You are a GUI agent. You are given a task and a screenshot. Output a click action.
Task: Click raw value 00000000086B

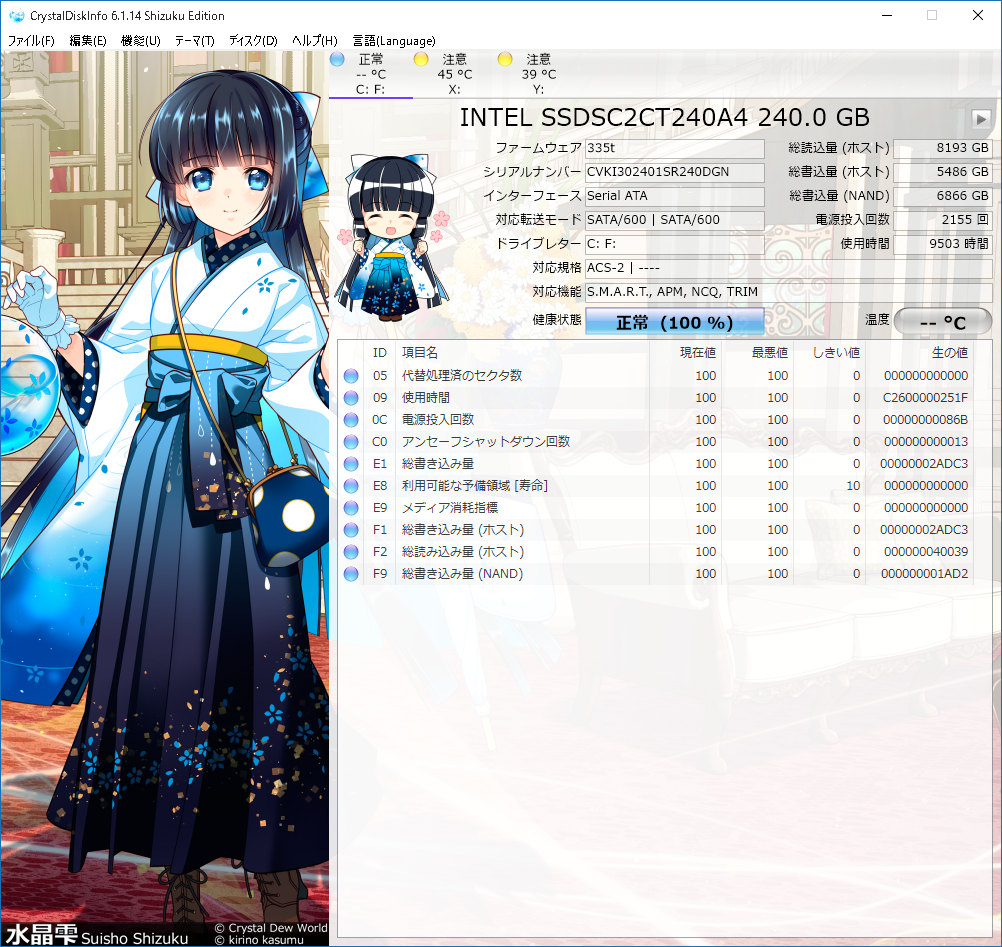[925, 420]
